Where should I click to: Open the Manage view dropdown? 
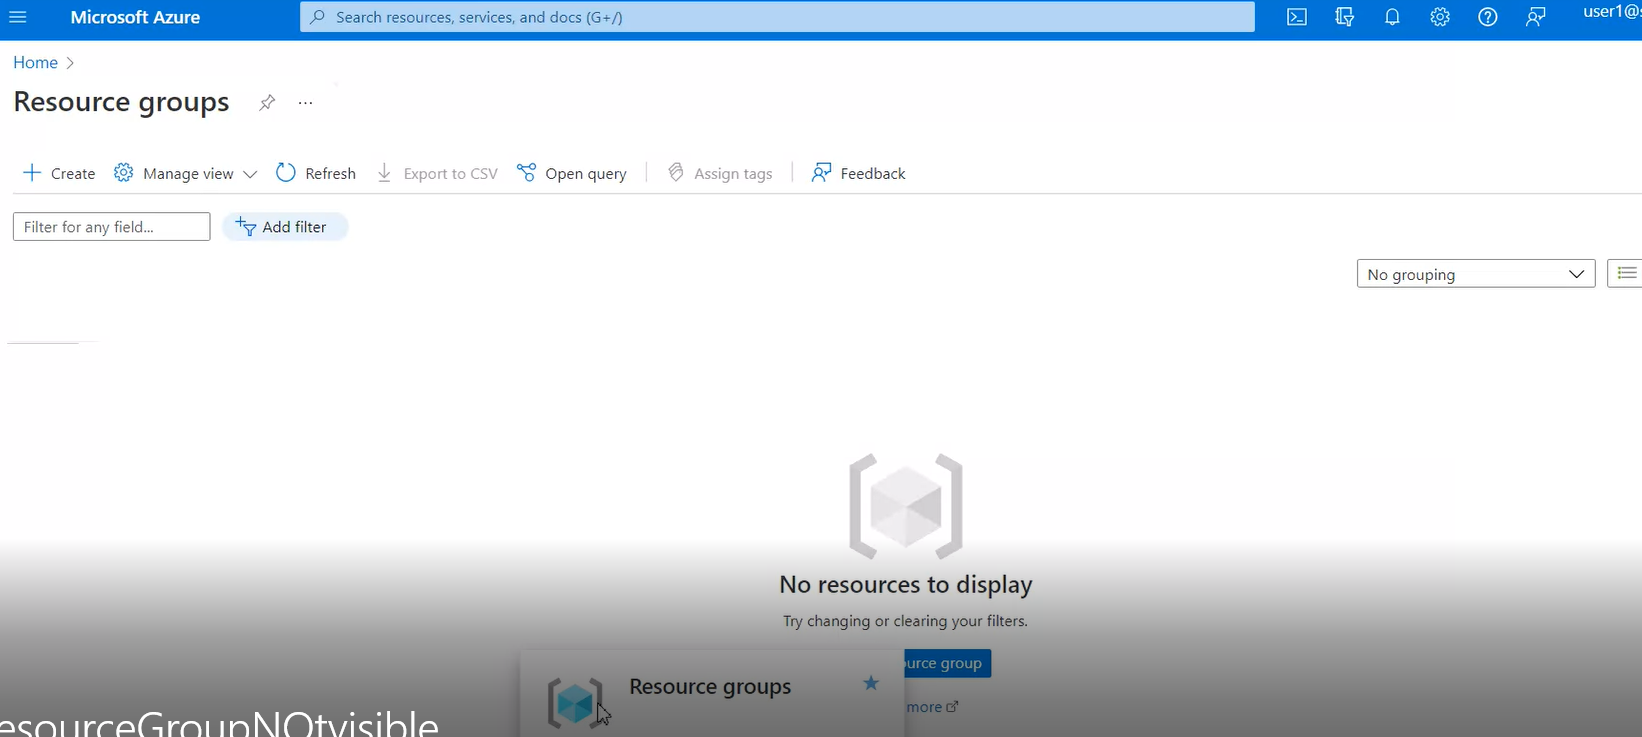(x=186, y=173)
